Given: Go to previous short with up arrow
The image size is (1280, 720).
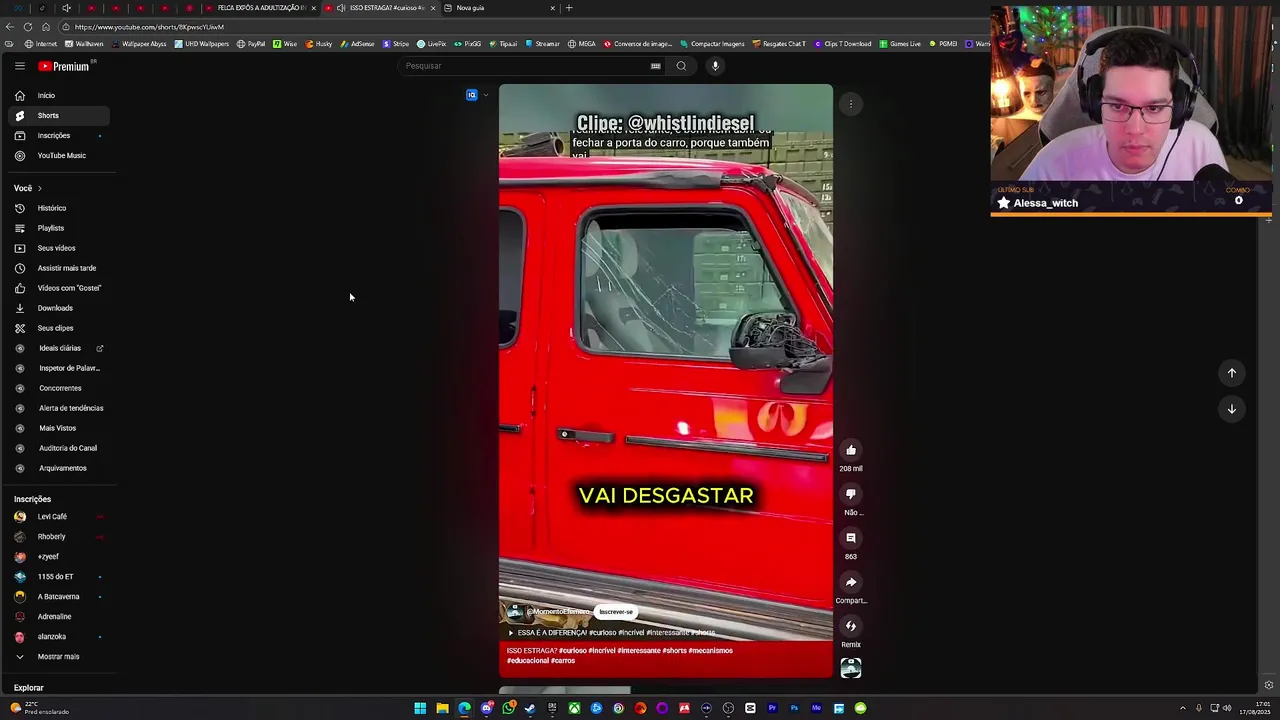Looking at the screenshot, I should point(1232,373).
